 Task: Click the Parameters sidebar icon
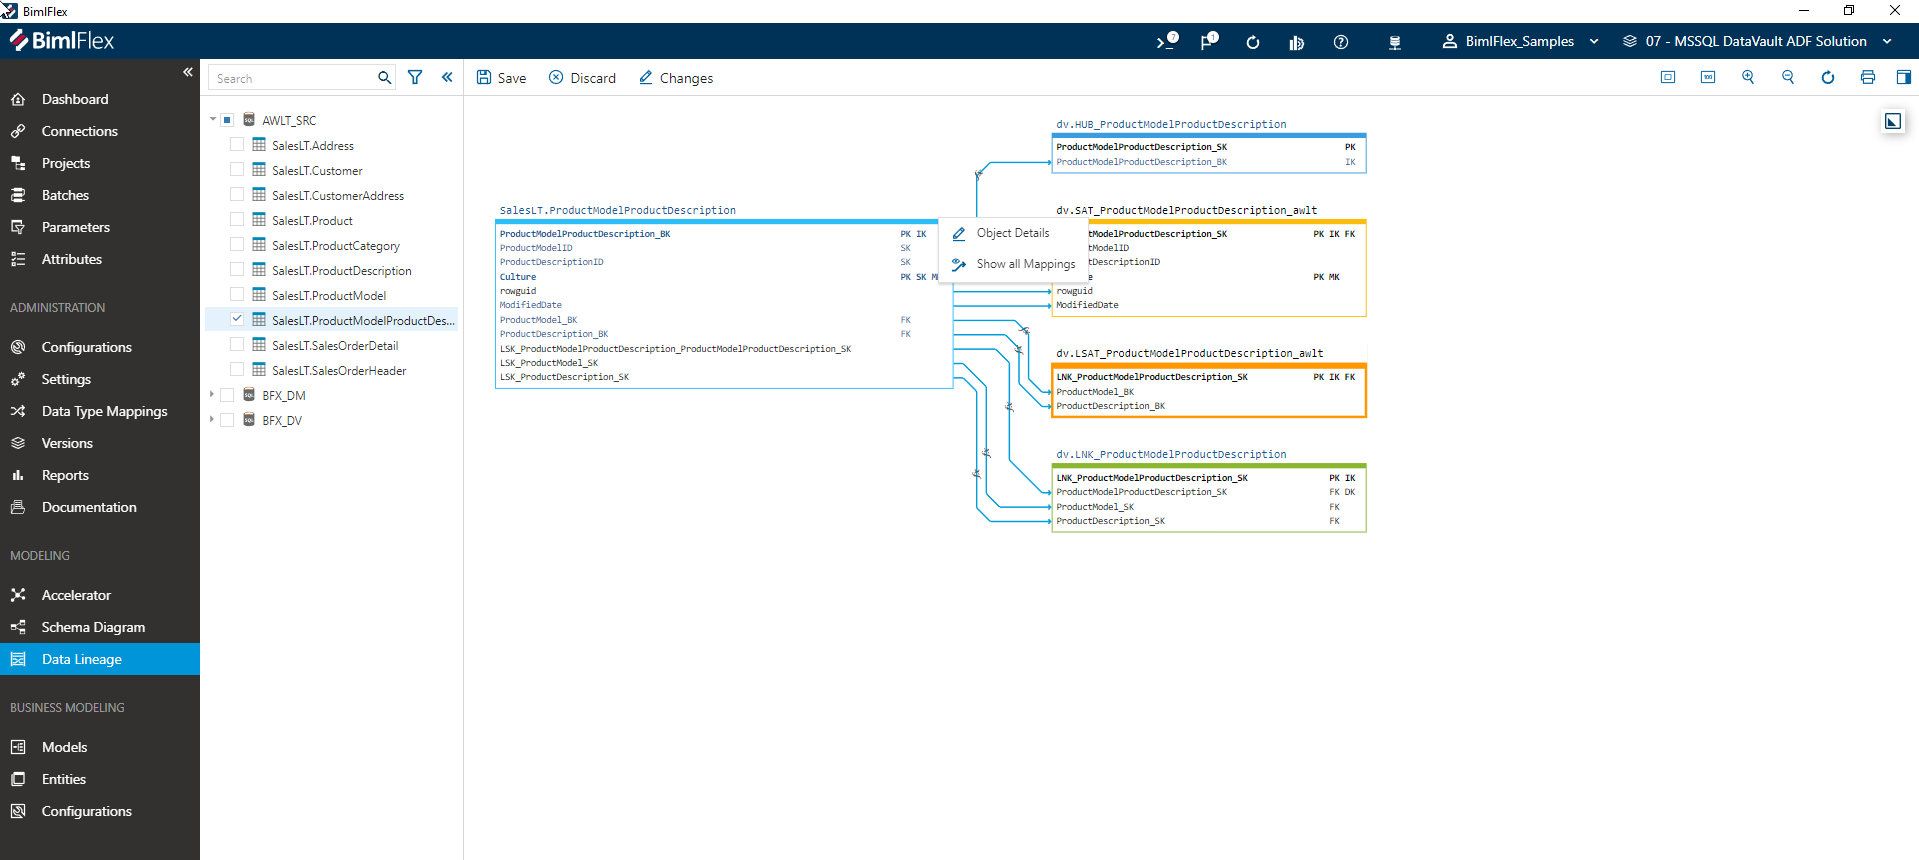point(18,227)
